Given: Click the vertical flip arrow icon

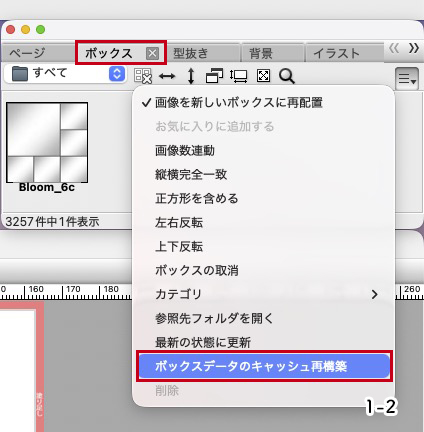Looking at the screenshot, I should click(x=191, y=76).
